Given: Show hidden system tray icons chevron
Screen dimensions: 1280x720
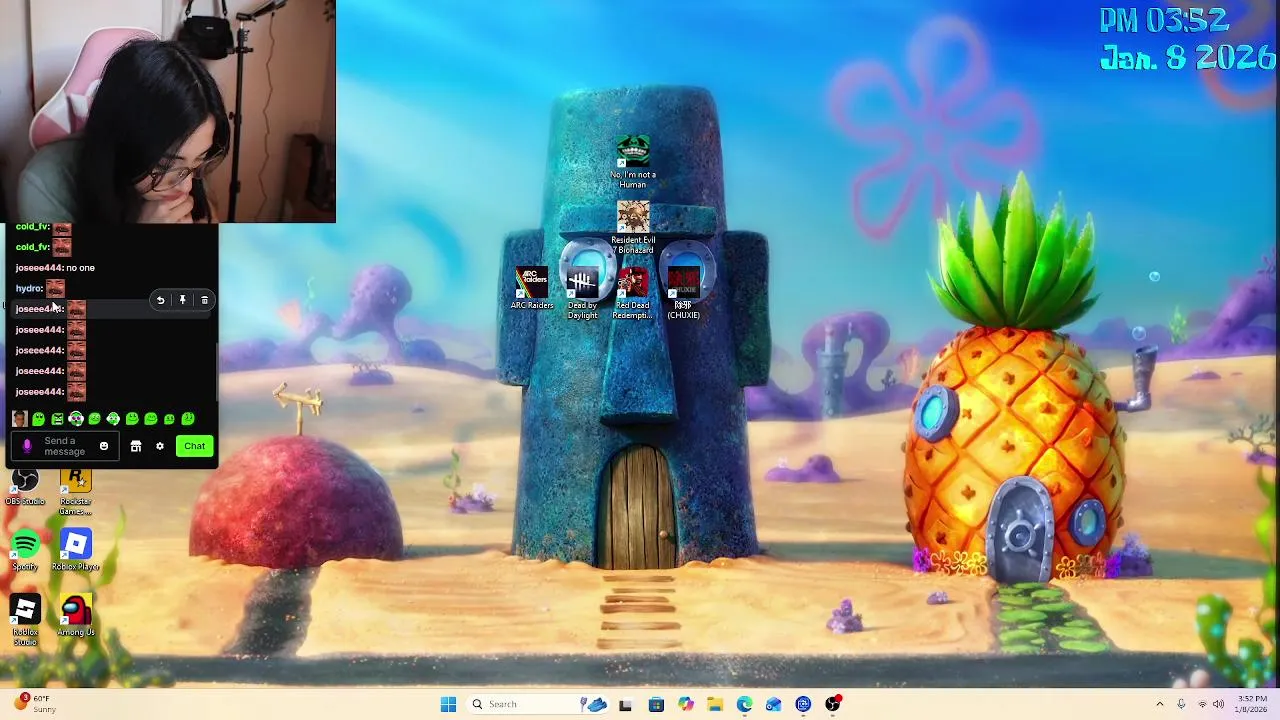Looking at the screenshot, I should point(1159,705).
